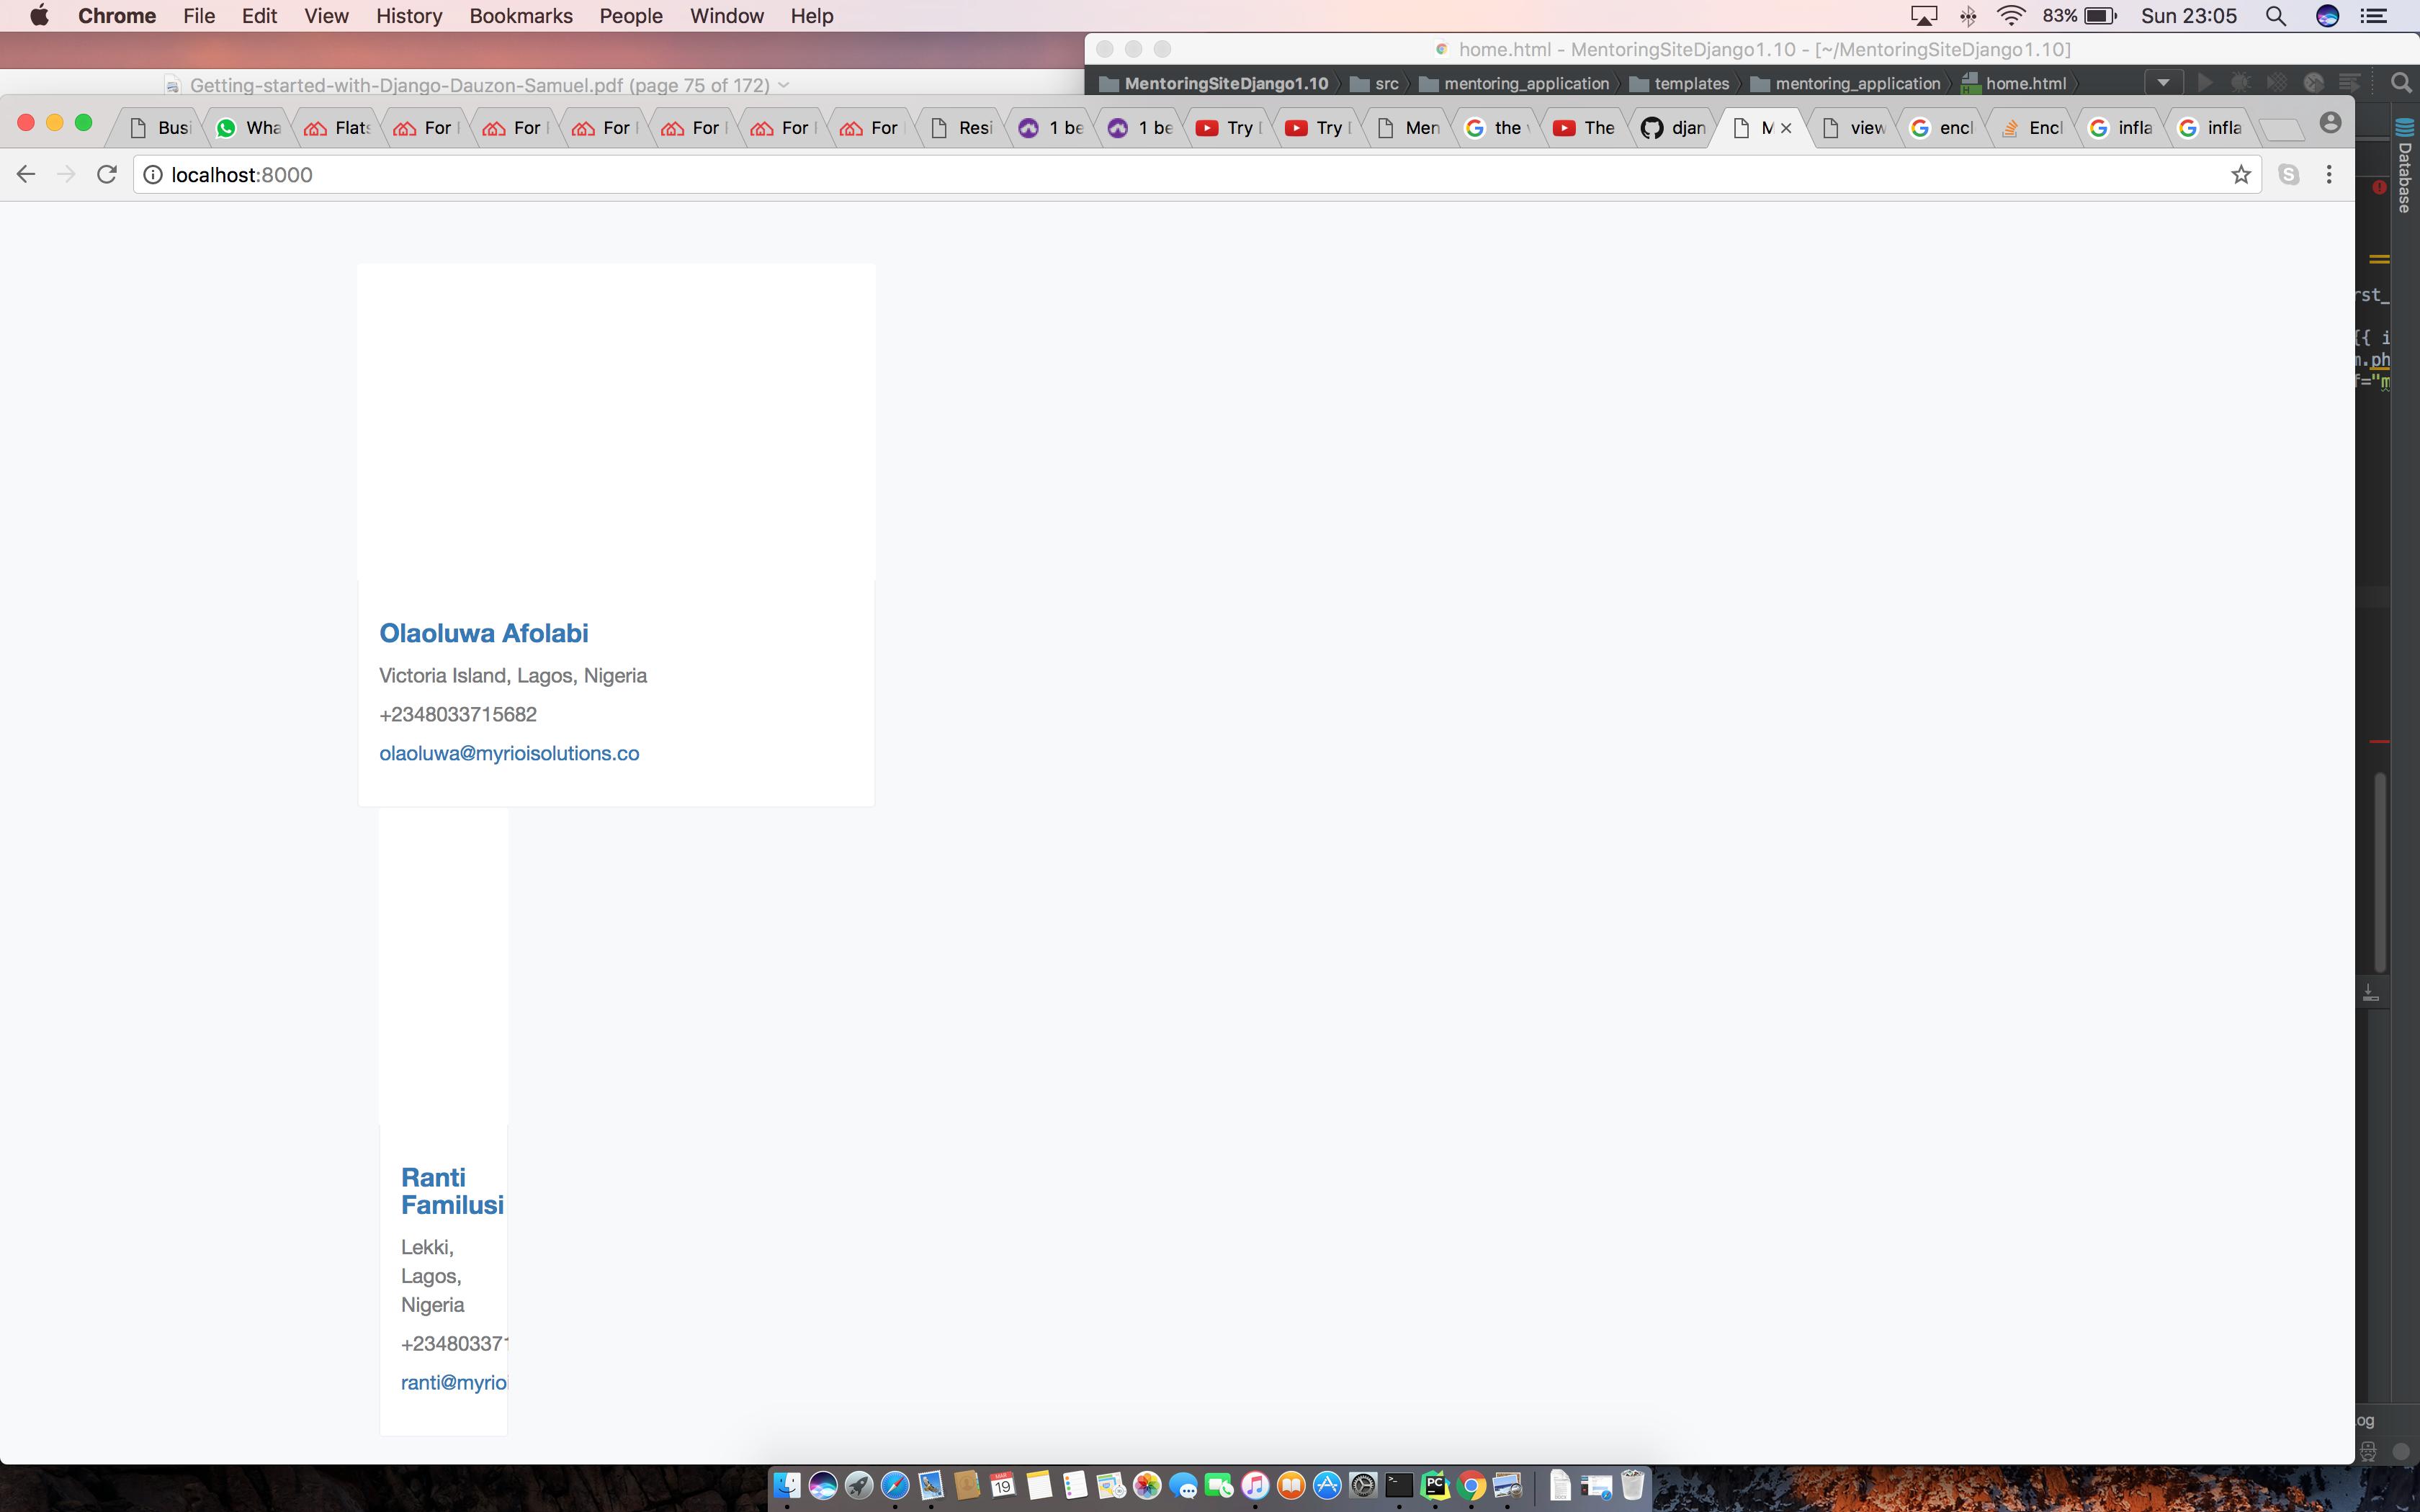Open the Chrome three-dot menu

tap(2329, 175)
